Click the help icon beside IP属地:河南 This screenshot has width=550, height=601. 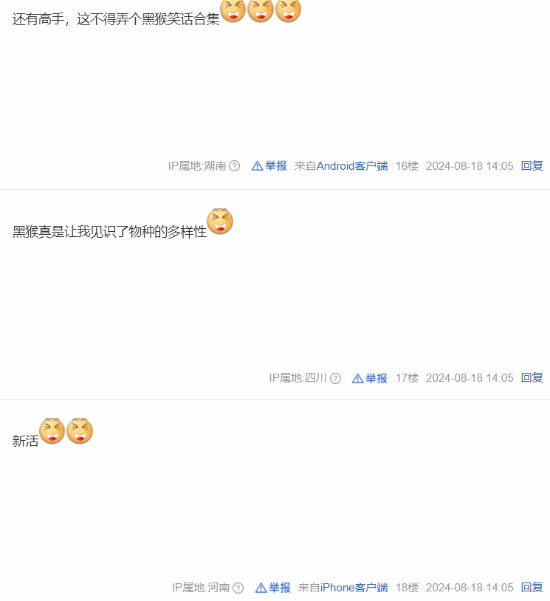[238, 588]
